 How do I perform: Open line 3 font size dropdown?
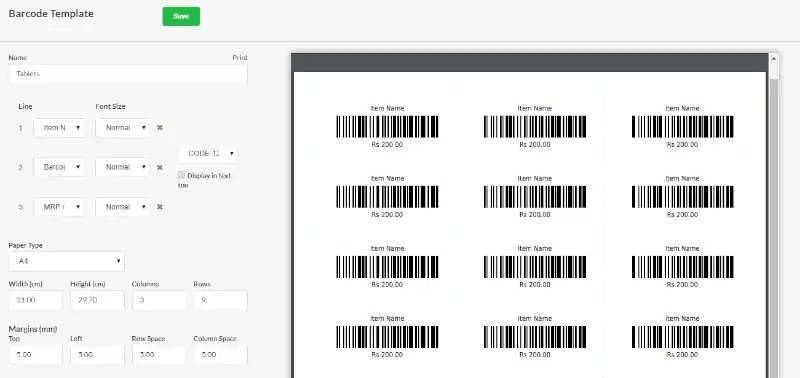(x=122, y=207)
